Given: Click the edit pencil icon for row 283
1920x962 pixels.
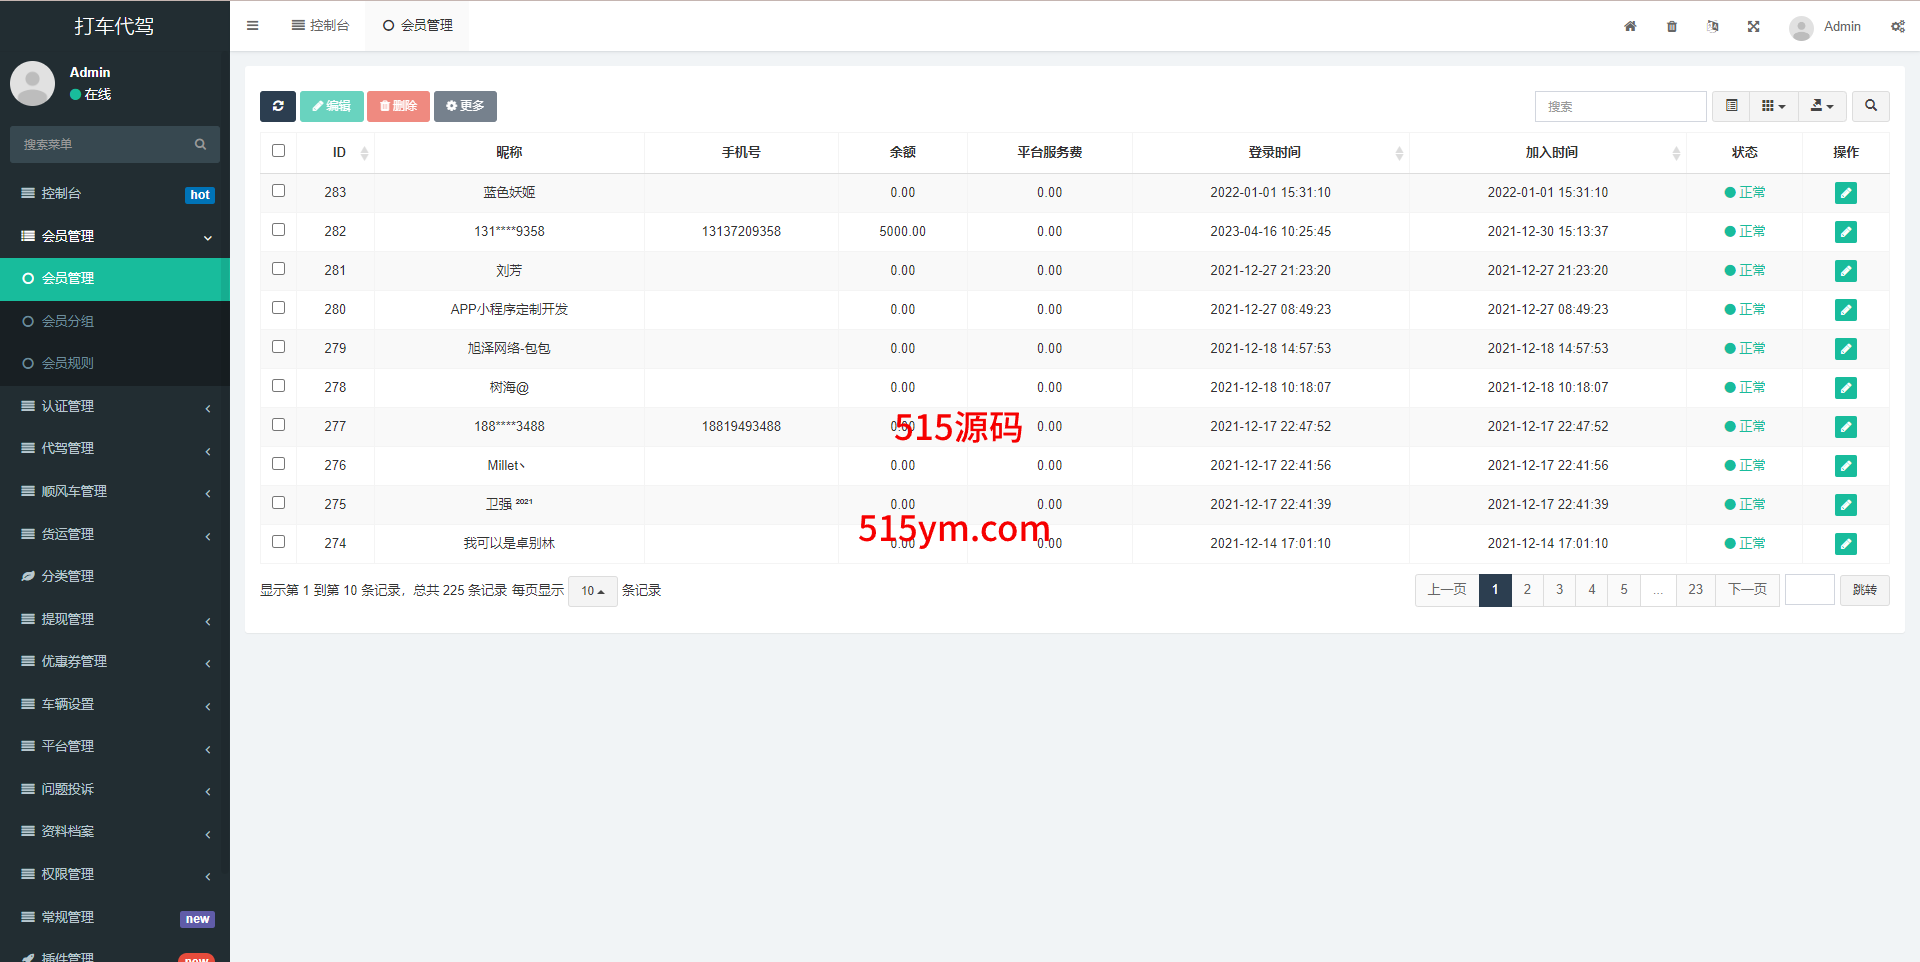Looking at the screenshot, I should point(1845,193).
